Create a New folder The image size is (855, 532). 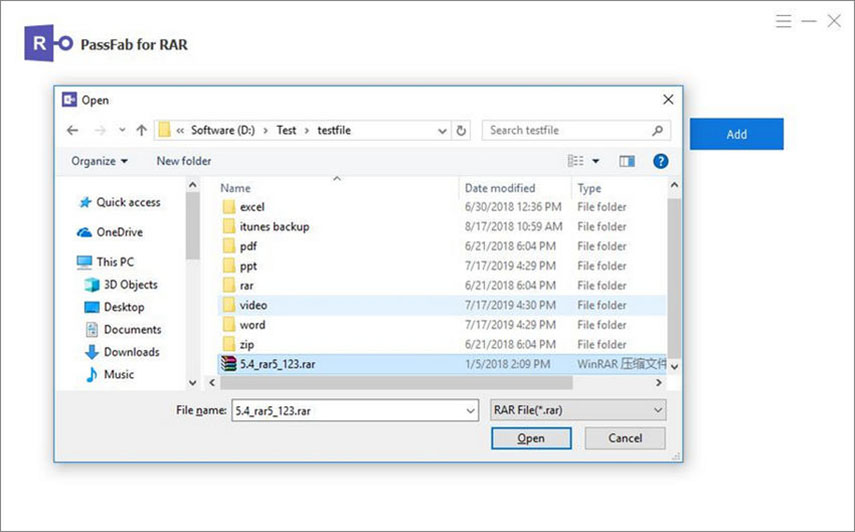coord(184,161)
